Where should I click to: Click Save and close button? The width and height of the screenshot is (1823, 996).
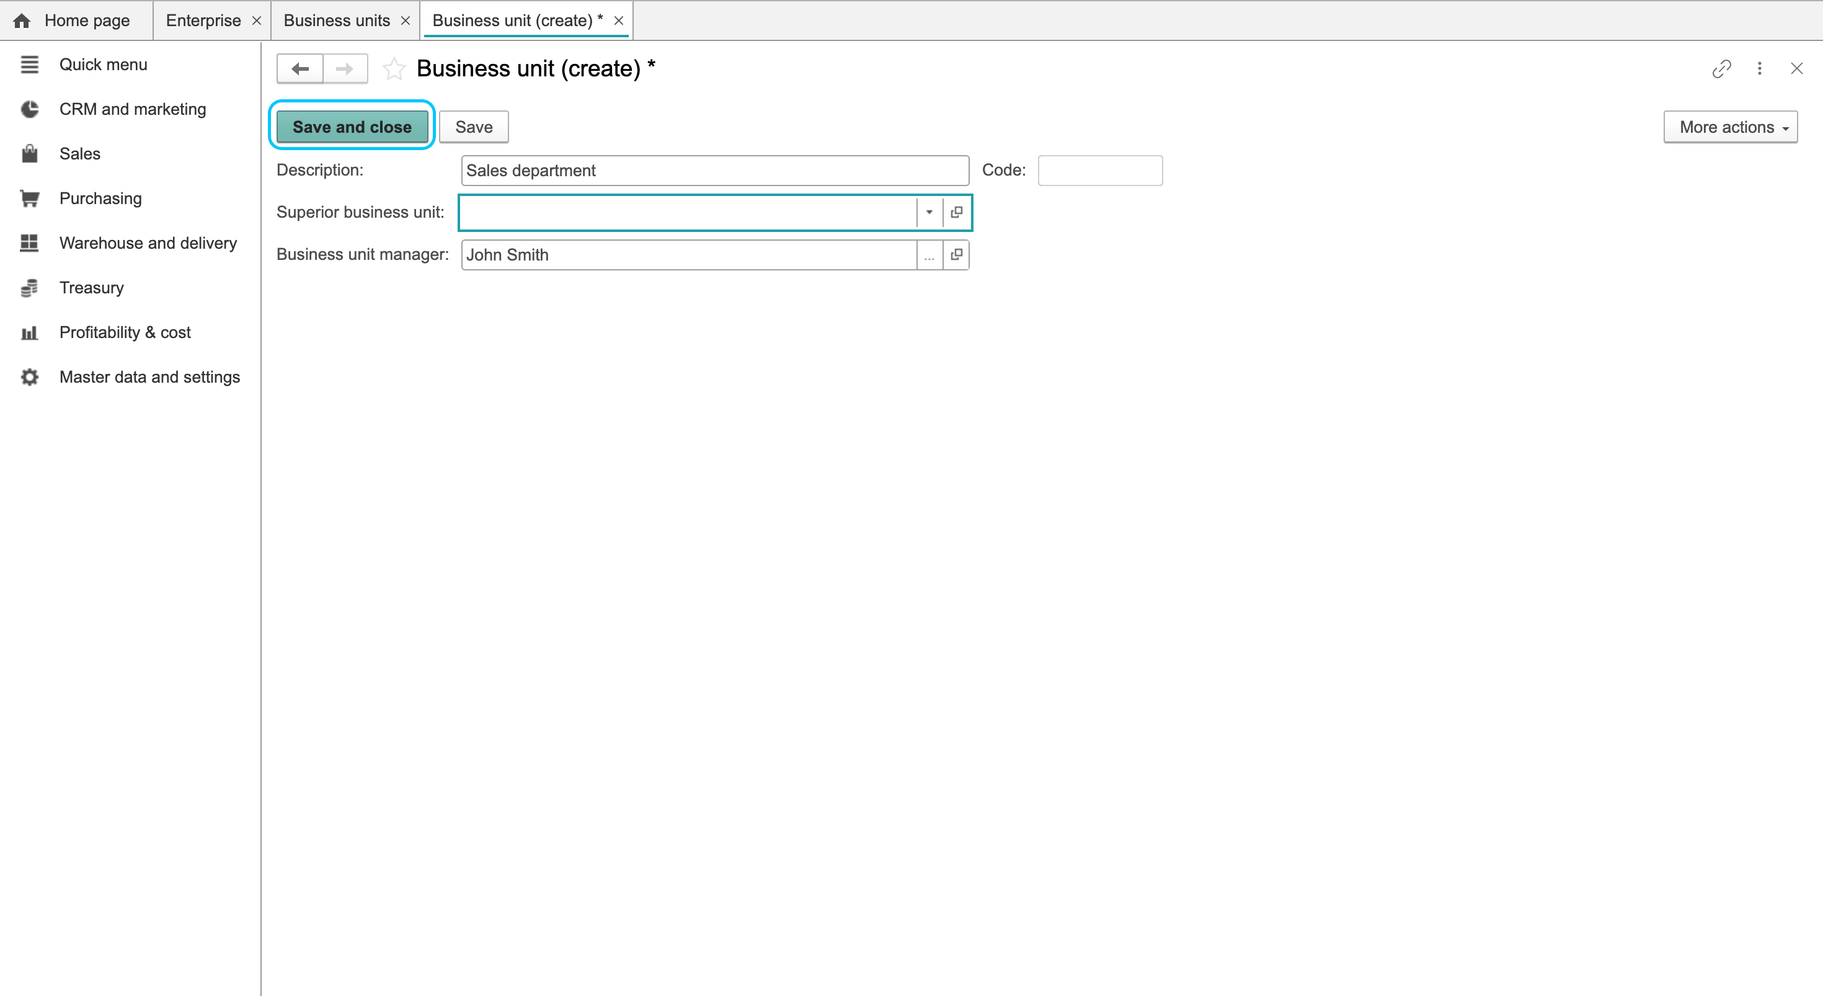pos(352,127)
